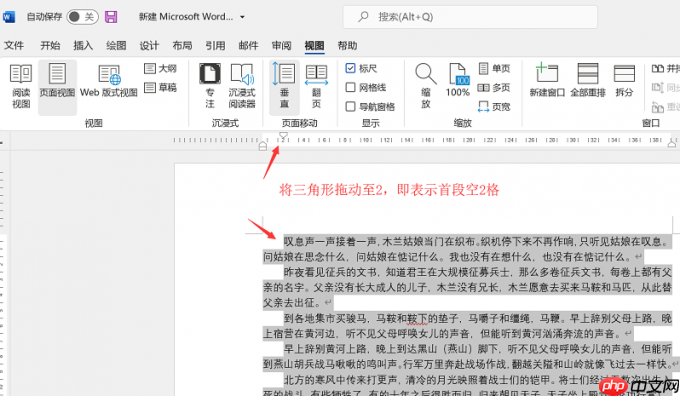The height and width of the screenshot is (396, 680).
Task: Uncheck the Ruler checkbox (标尺)
Action: click(x=350, y=68)
